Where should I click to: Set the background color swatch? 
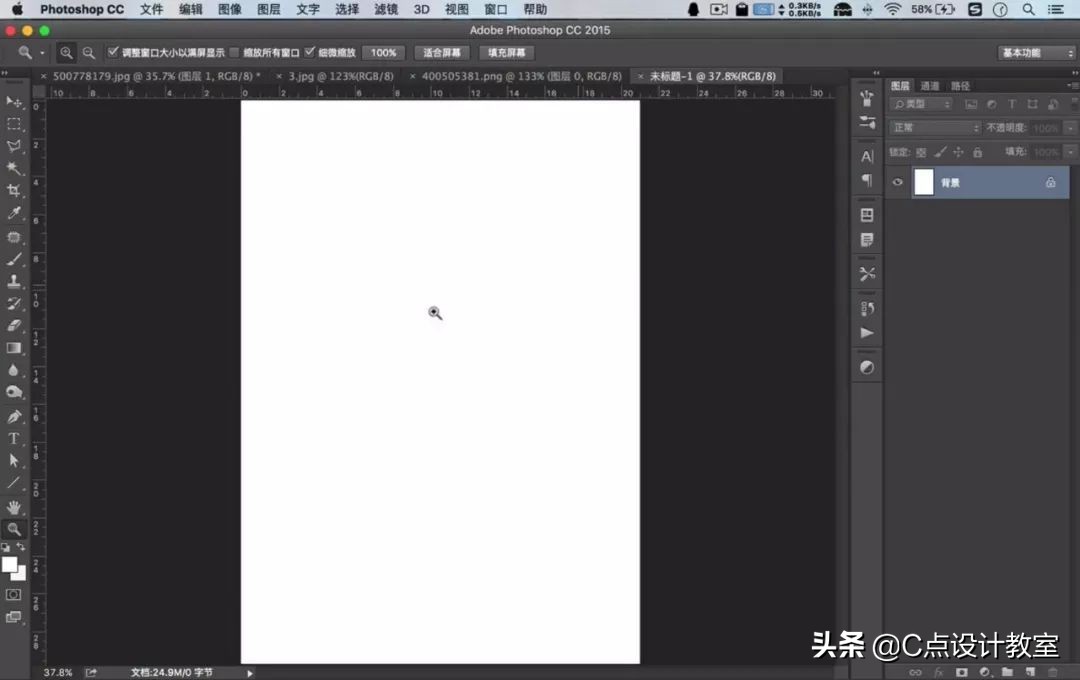[x=21, y=575]
